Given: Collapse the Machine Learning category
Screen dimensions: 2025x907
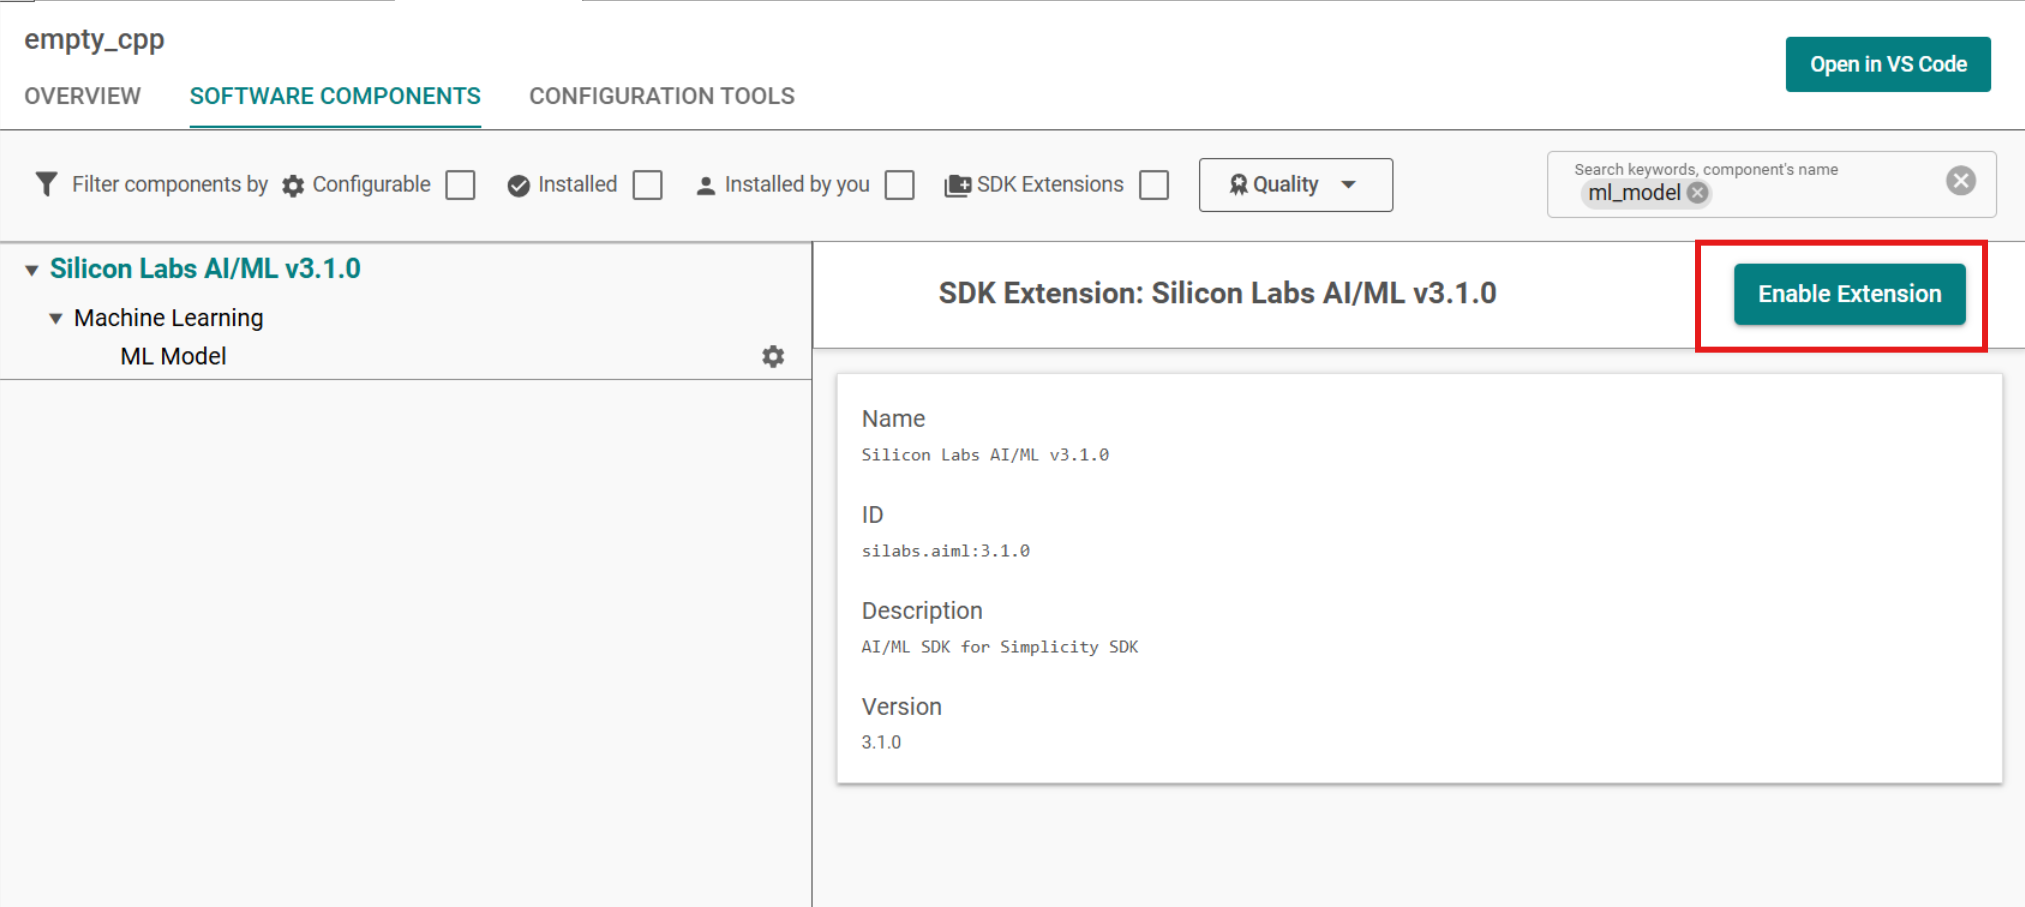Looking at the screenshot, I should (x=56, y=319).
